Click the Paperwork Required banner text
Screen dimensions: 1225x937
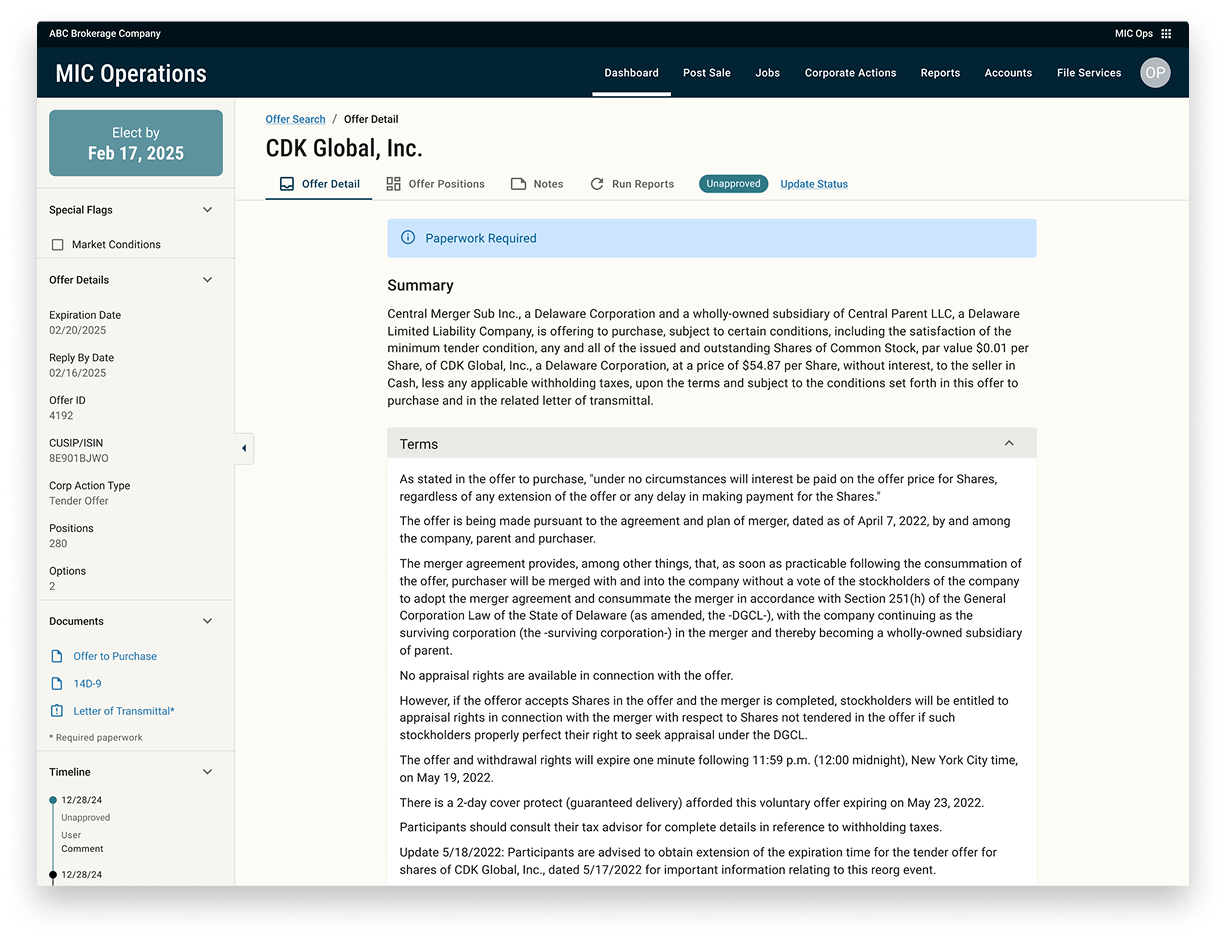point(481,238)
